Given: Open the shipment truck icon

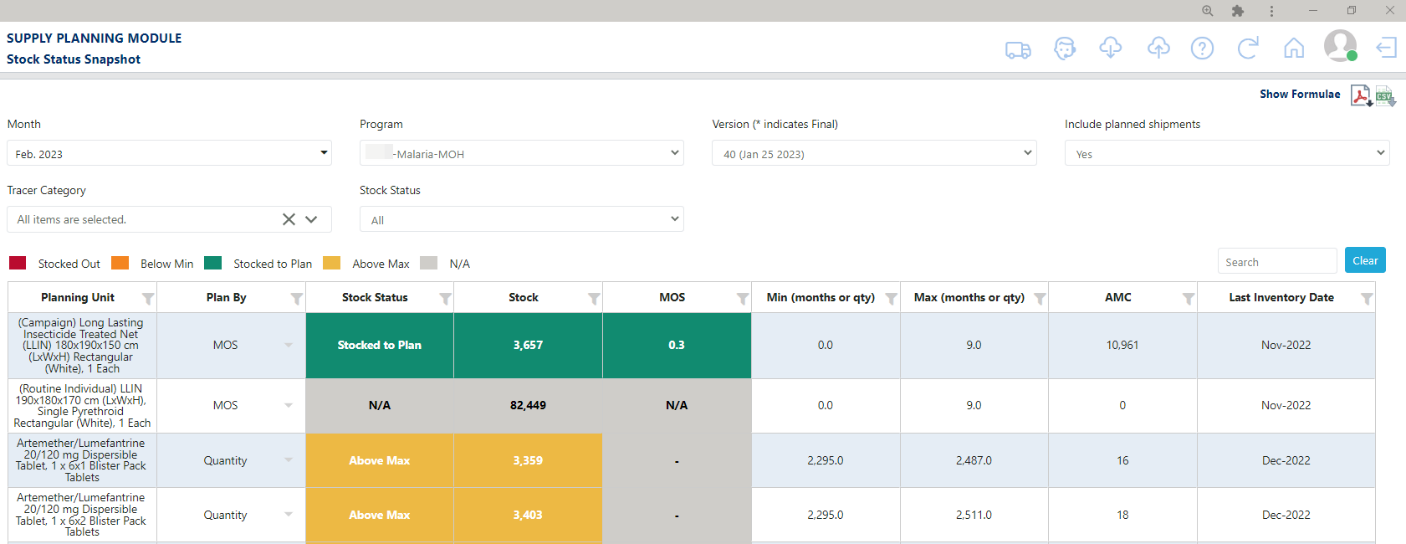Looking at the screenshot, I should click(x=1018, y=49).
